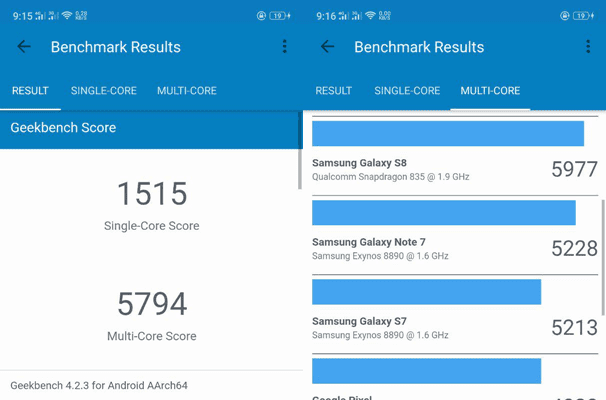Screen dimensions: 606x400
Task: Tap Wi-Fi status icon on left status bar
Action: tap(67, 15)
